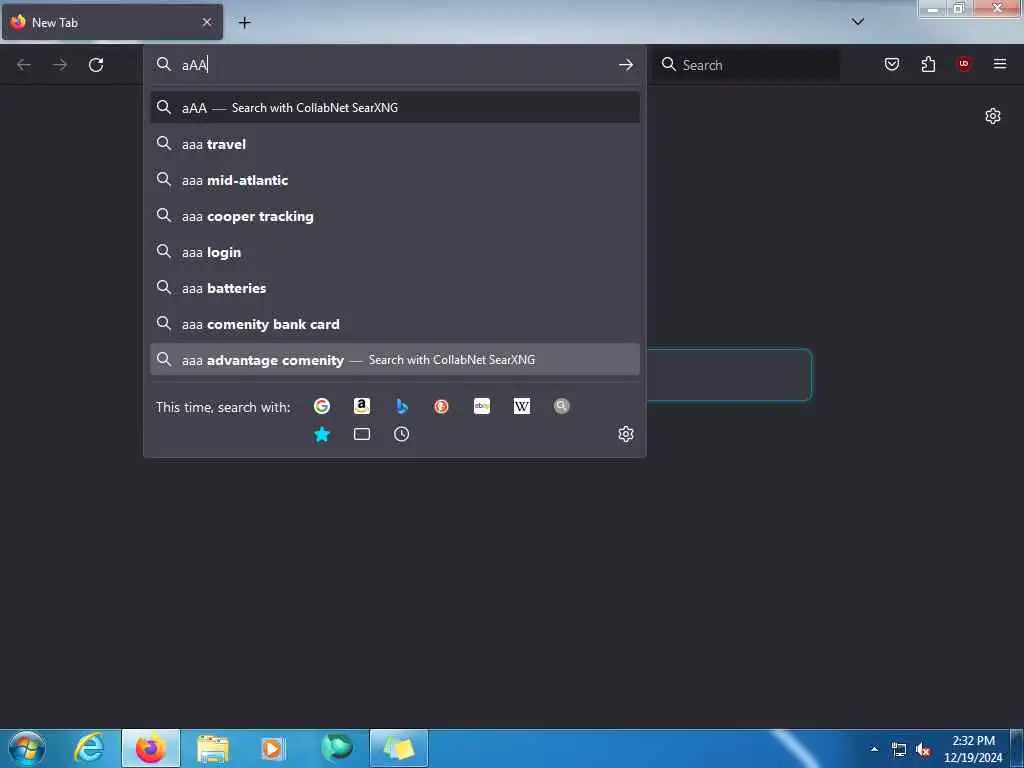Search open tabs via tab icon
Image resolution: width=1024 pixels, height=768 pixels.
coord(362,434)
